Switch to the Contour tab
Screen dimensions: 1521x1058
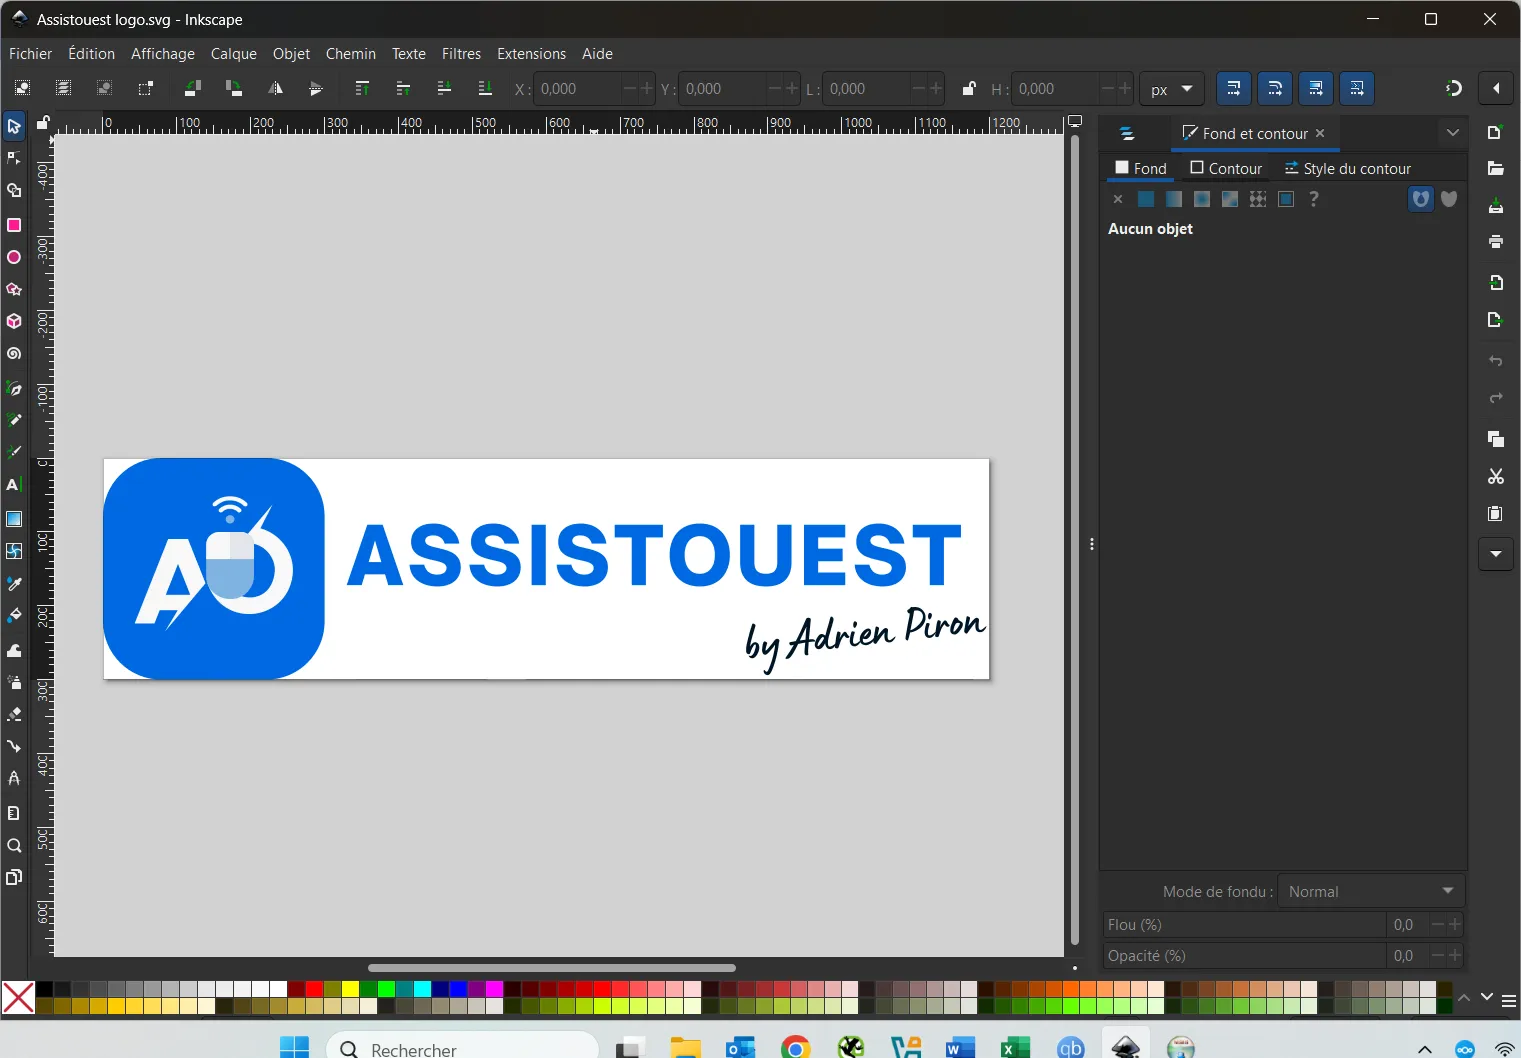pos(1226,168)
